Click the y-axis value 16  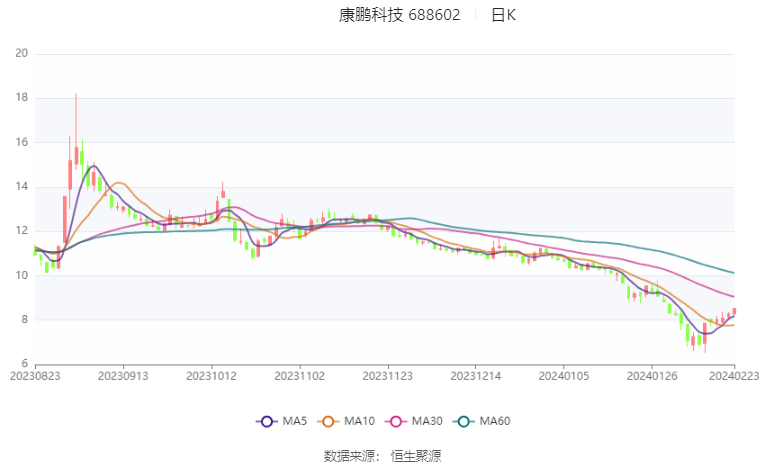[x=21, y=142]
